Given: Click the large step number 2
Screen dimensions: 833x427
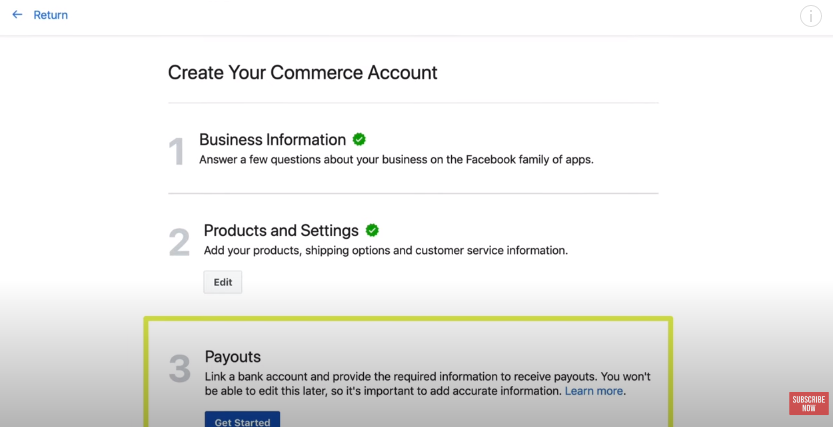Looking at the screenshot, I should tap(179, 243).
